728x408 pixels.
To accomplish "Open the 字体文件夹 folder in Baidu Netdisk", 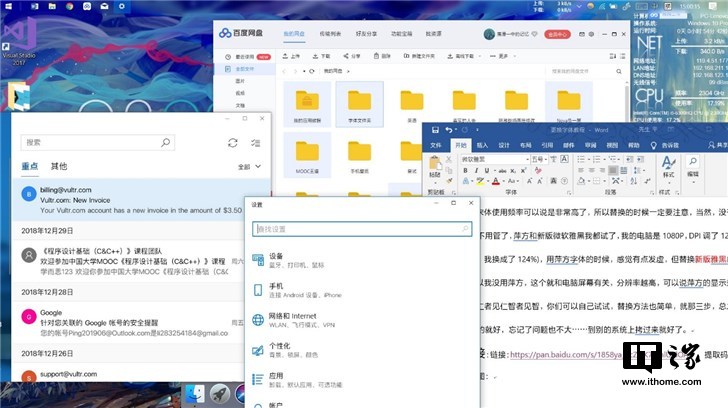I will [x=359, y=104].
